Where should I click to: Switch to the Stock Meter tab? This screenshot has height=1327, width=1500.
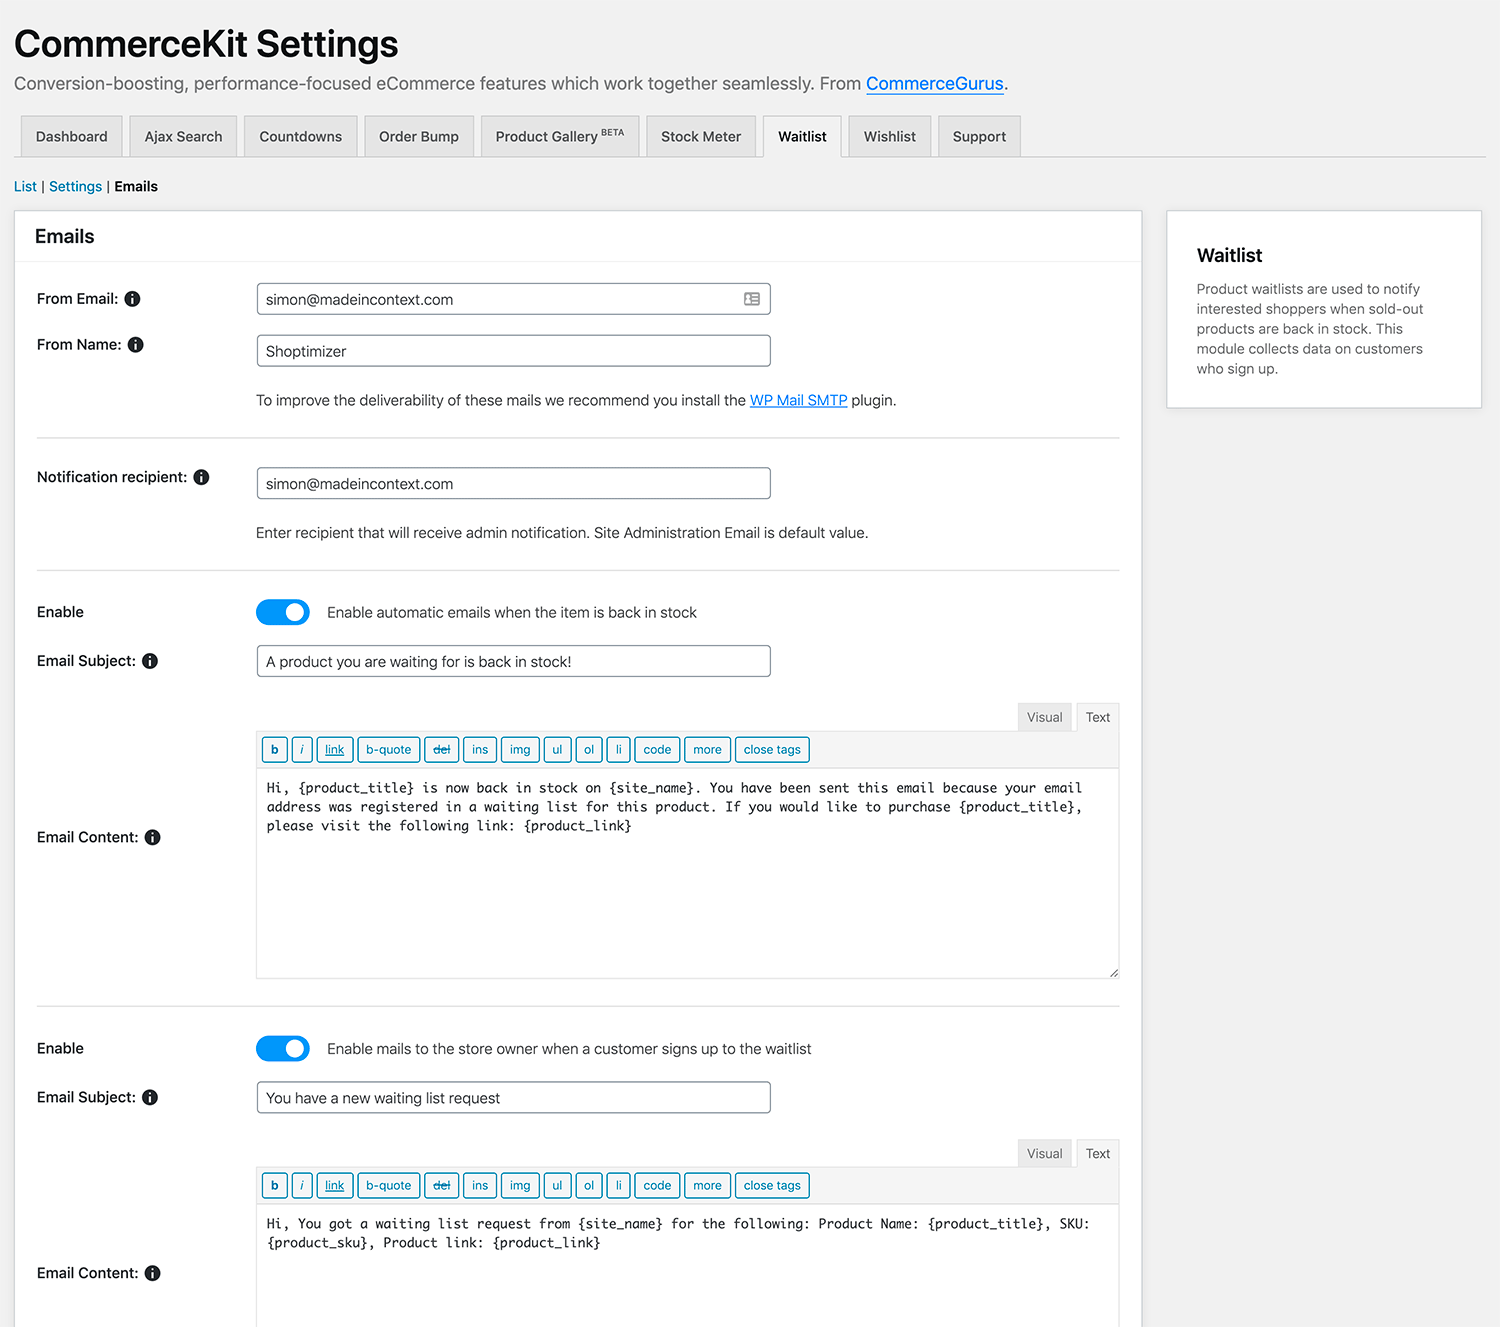701,136
